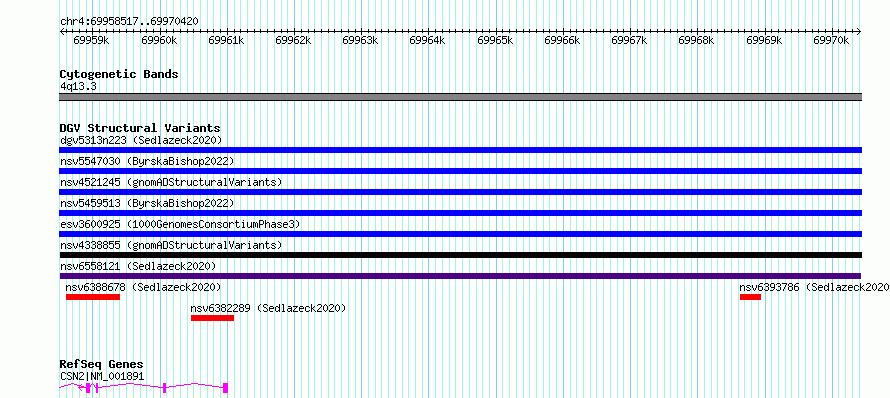The image size is (890, 398).
Task: Click the RefSeq Genes track title
Action: click(x=101, y=364)
